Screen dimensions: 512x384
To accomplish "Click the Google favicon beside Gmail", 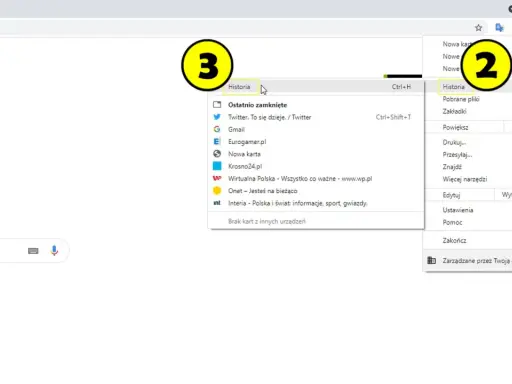I will [217, 129].
